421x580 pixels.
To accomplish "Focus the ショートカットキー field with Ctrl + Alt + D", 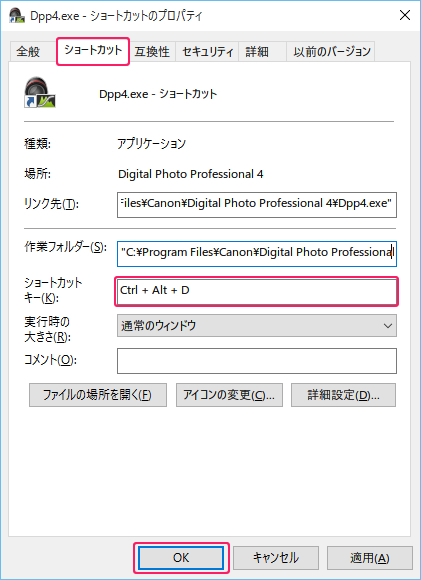I will (256, 291).
